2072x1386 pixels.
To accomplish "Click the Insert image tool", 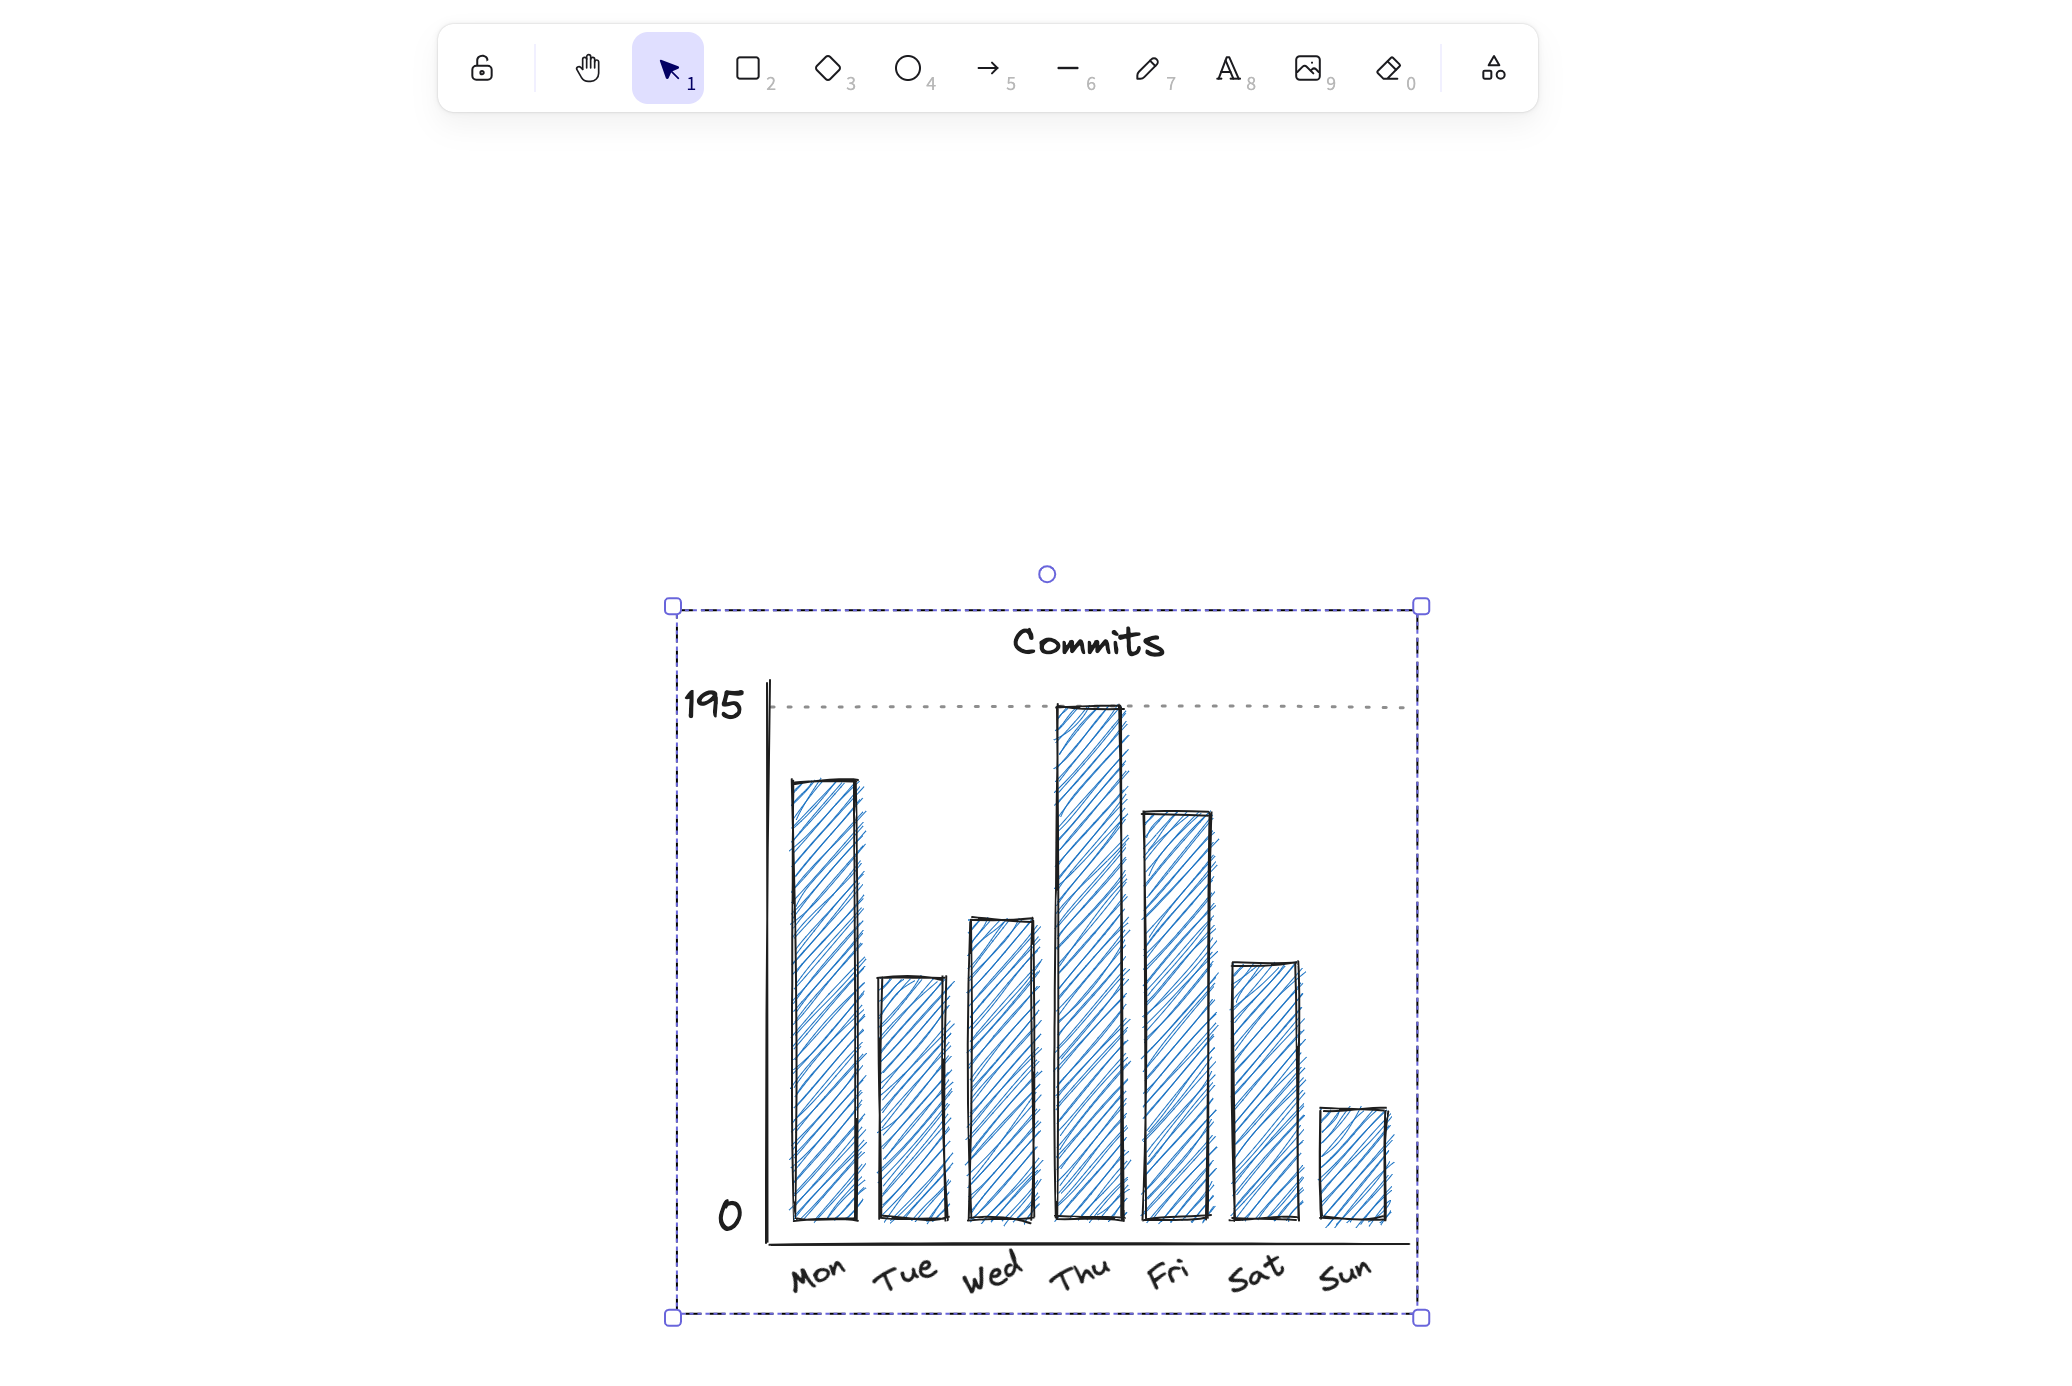I will 1308,68.
